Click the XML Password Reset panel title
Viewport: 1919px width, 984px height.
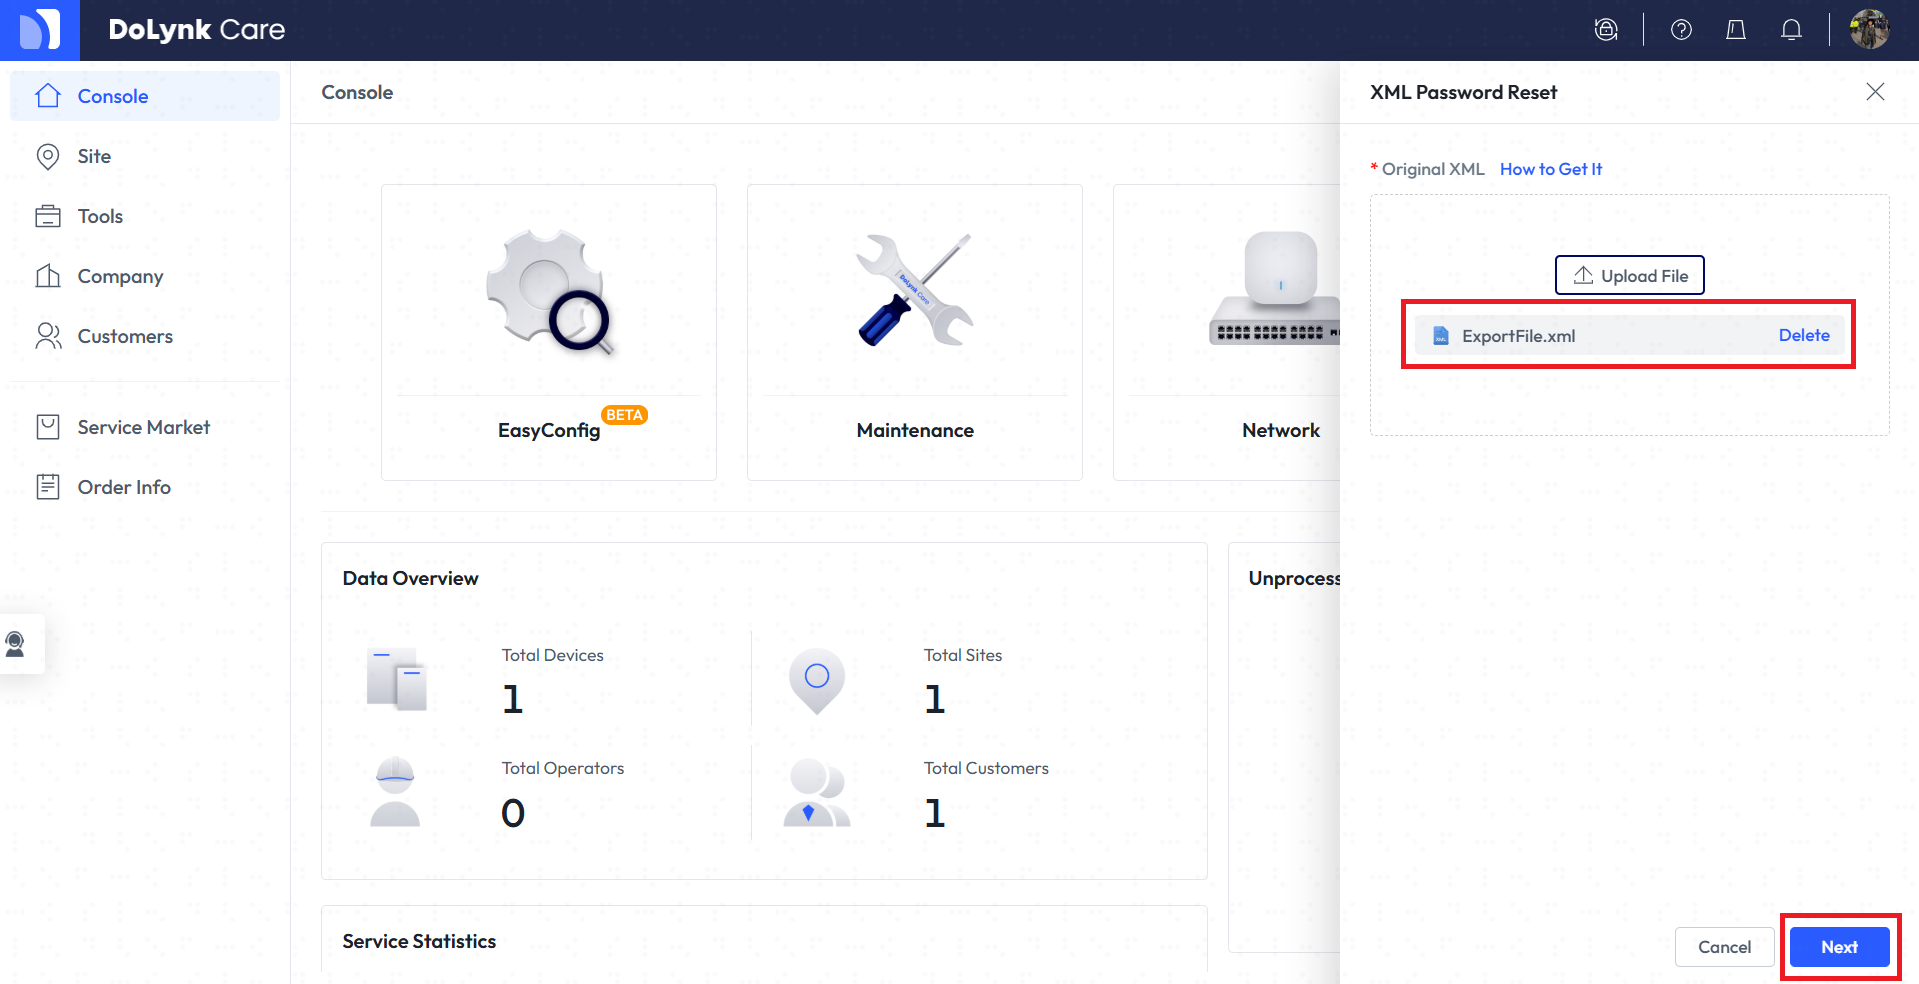click(x=1463, y=92)
